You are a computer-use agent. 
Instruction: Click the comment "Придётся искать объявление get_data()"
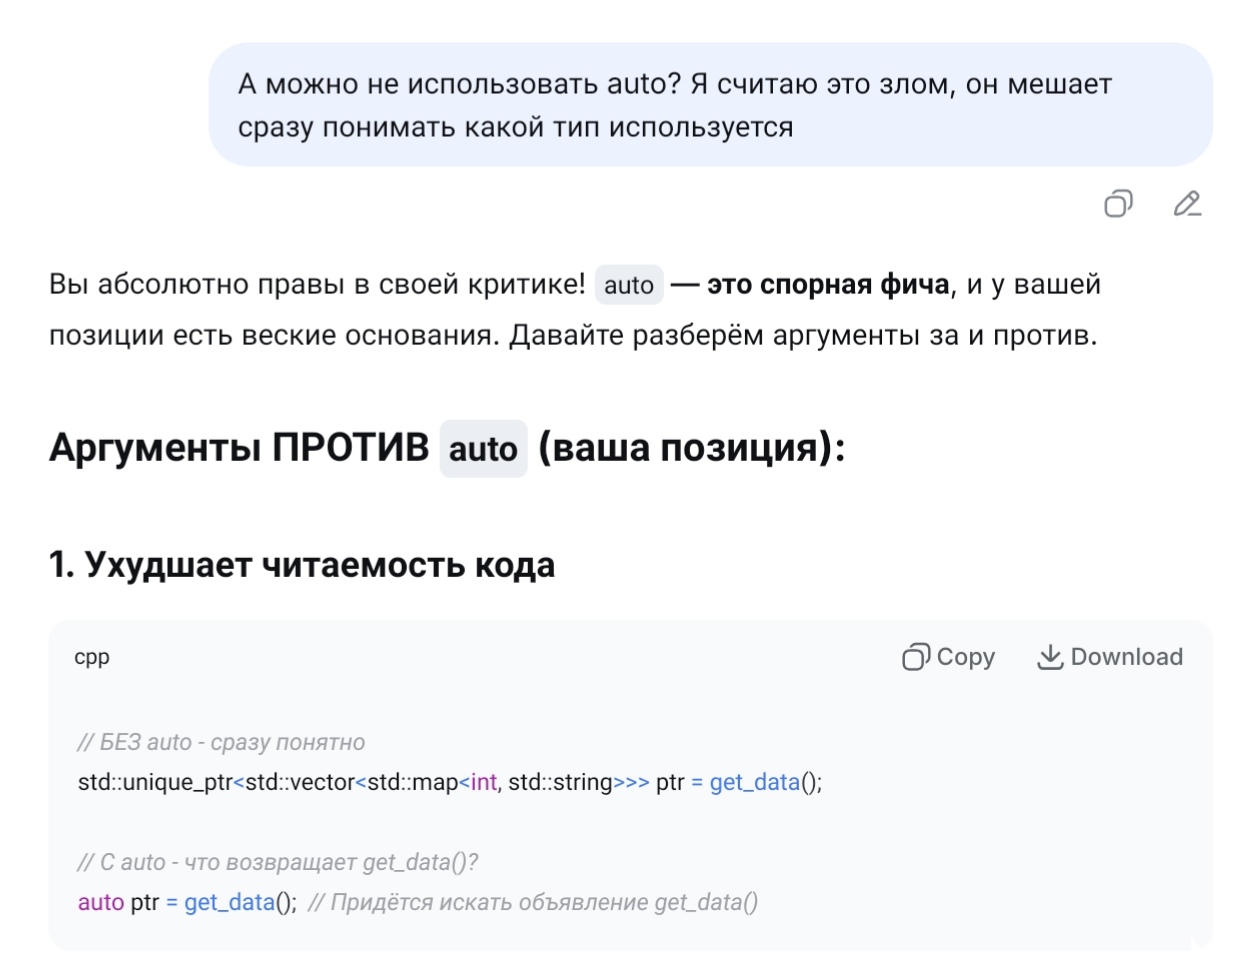[533, 902]
